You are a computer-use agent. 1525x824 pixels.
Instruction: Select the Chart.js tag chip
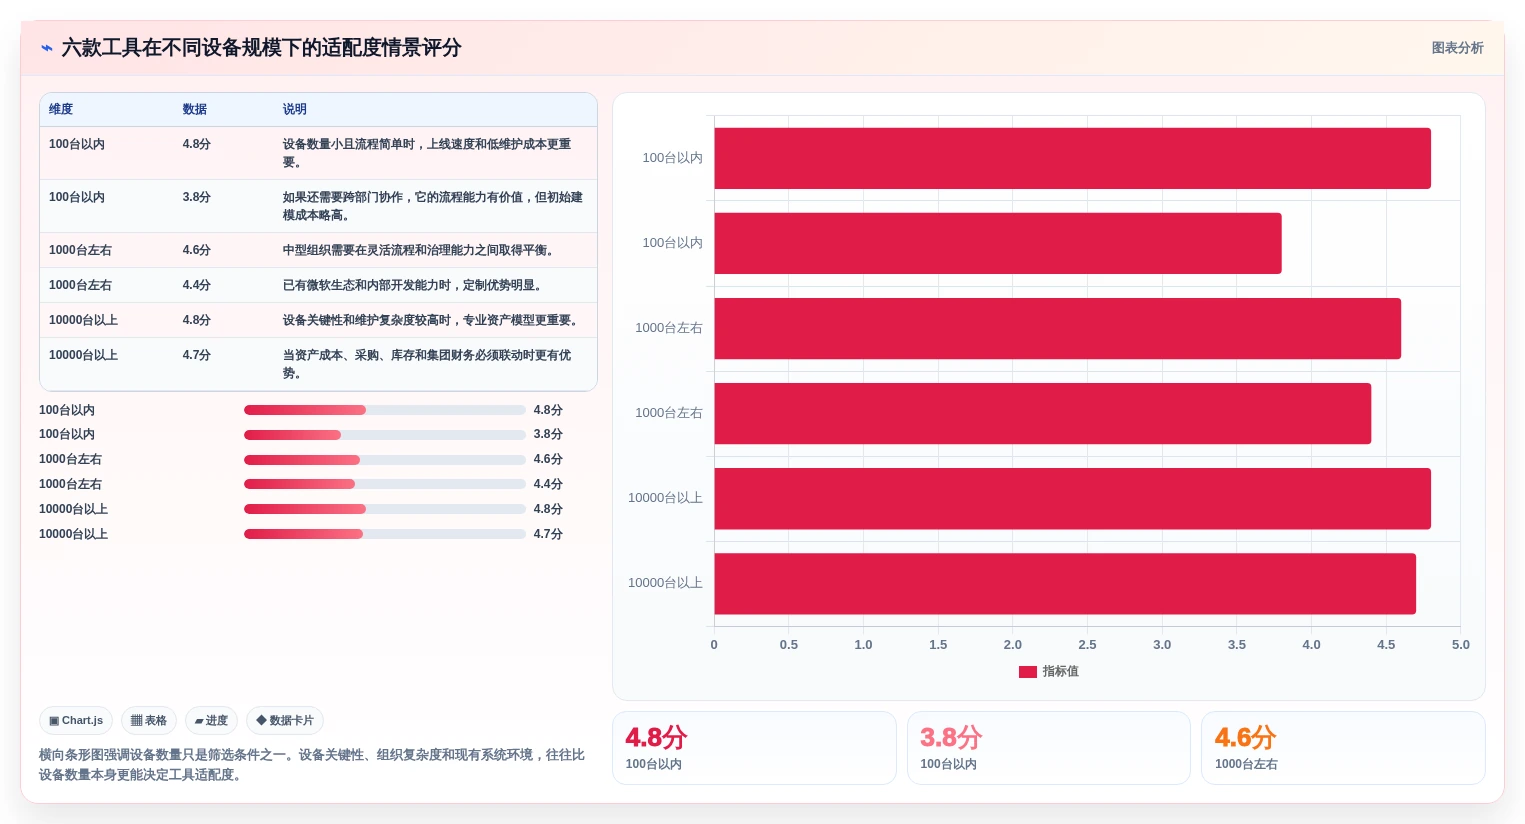click(76, 720)
